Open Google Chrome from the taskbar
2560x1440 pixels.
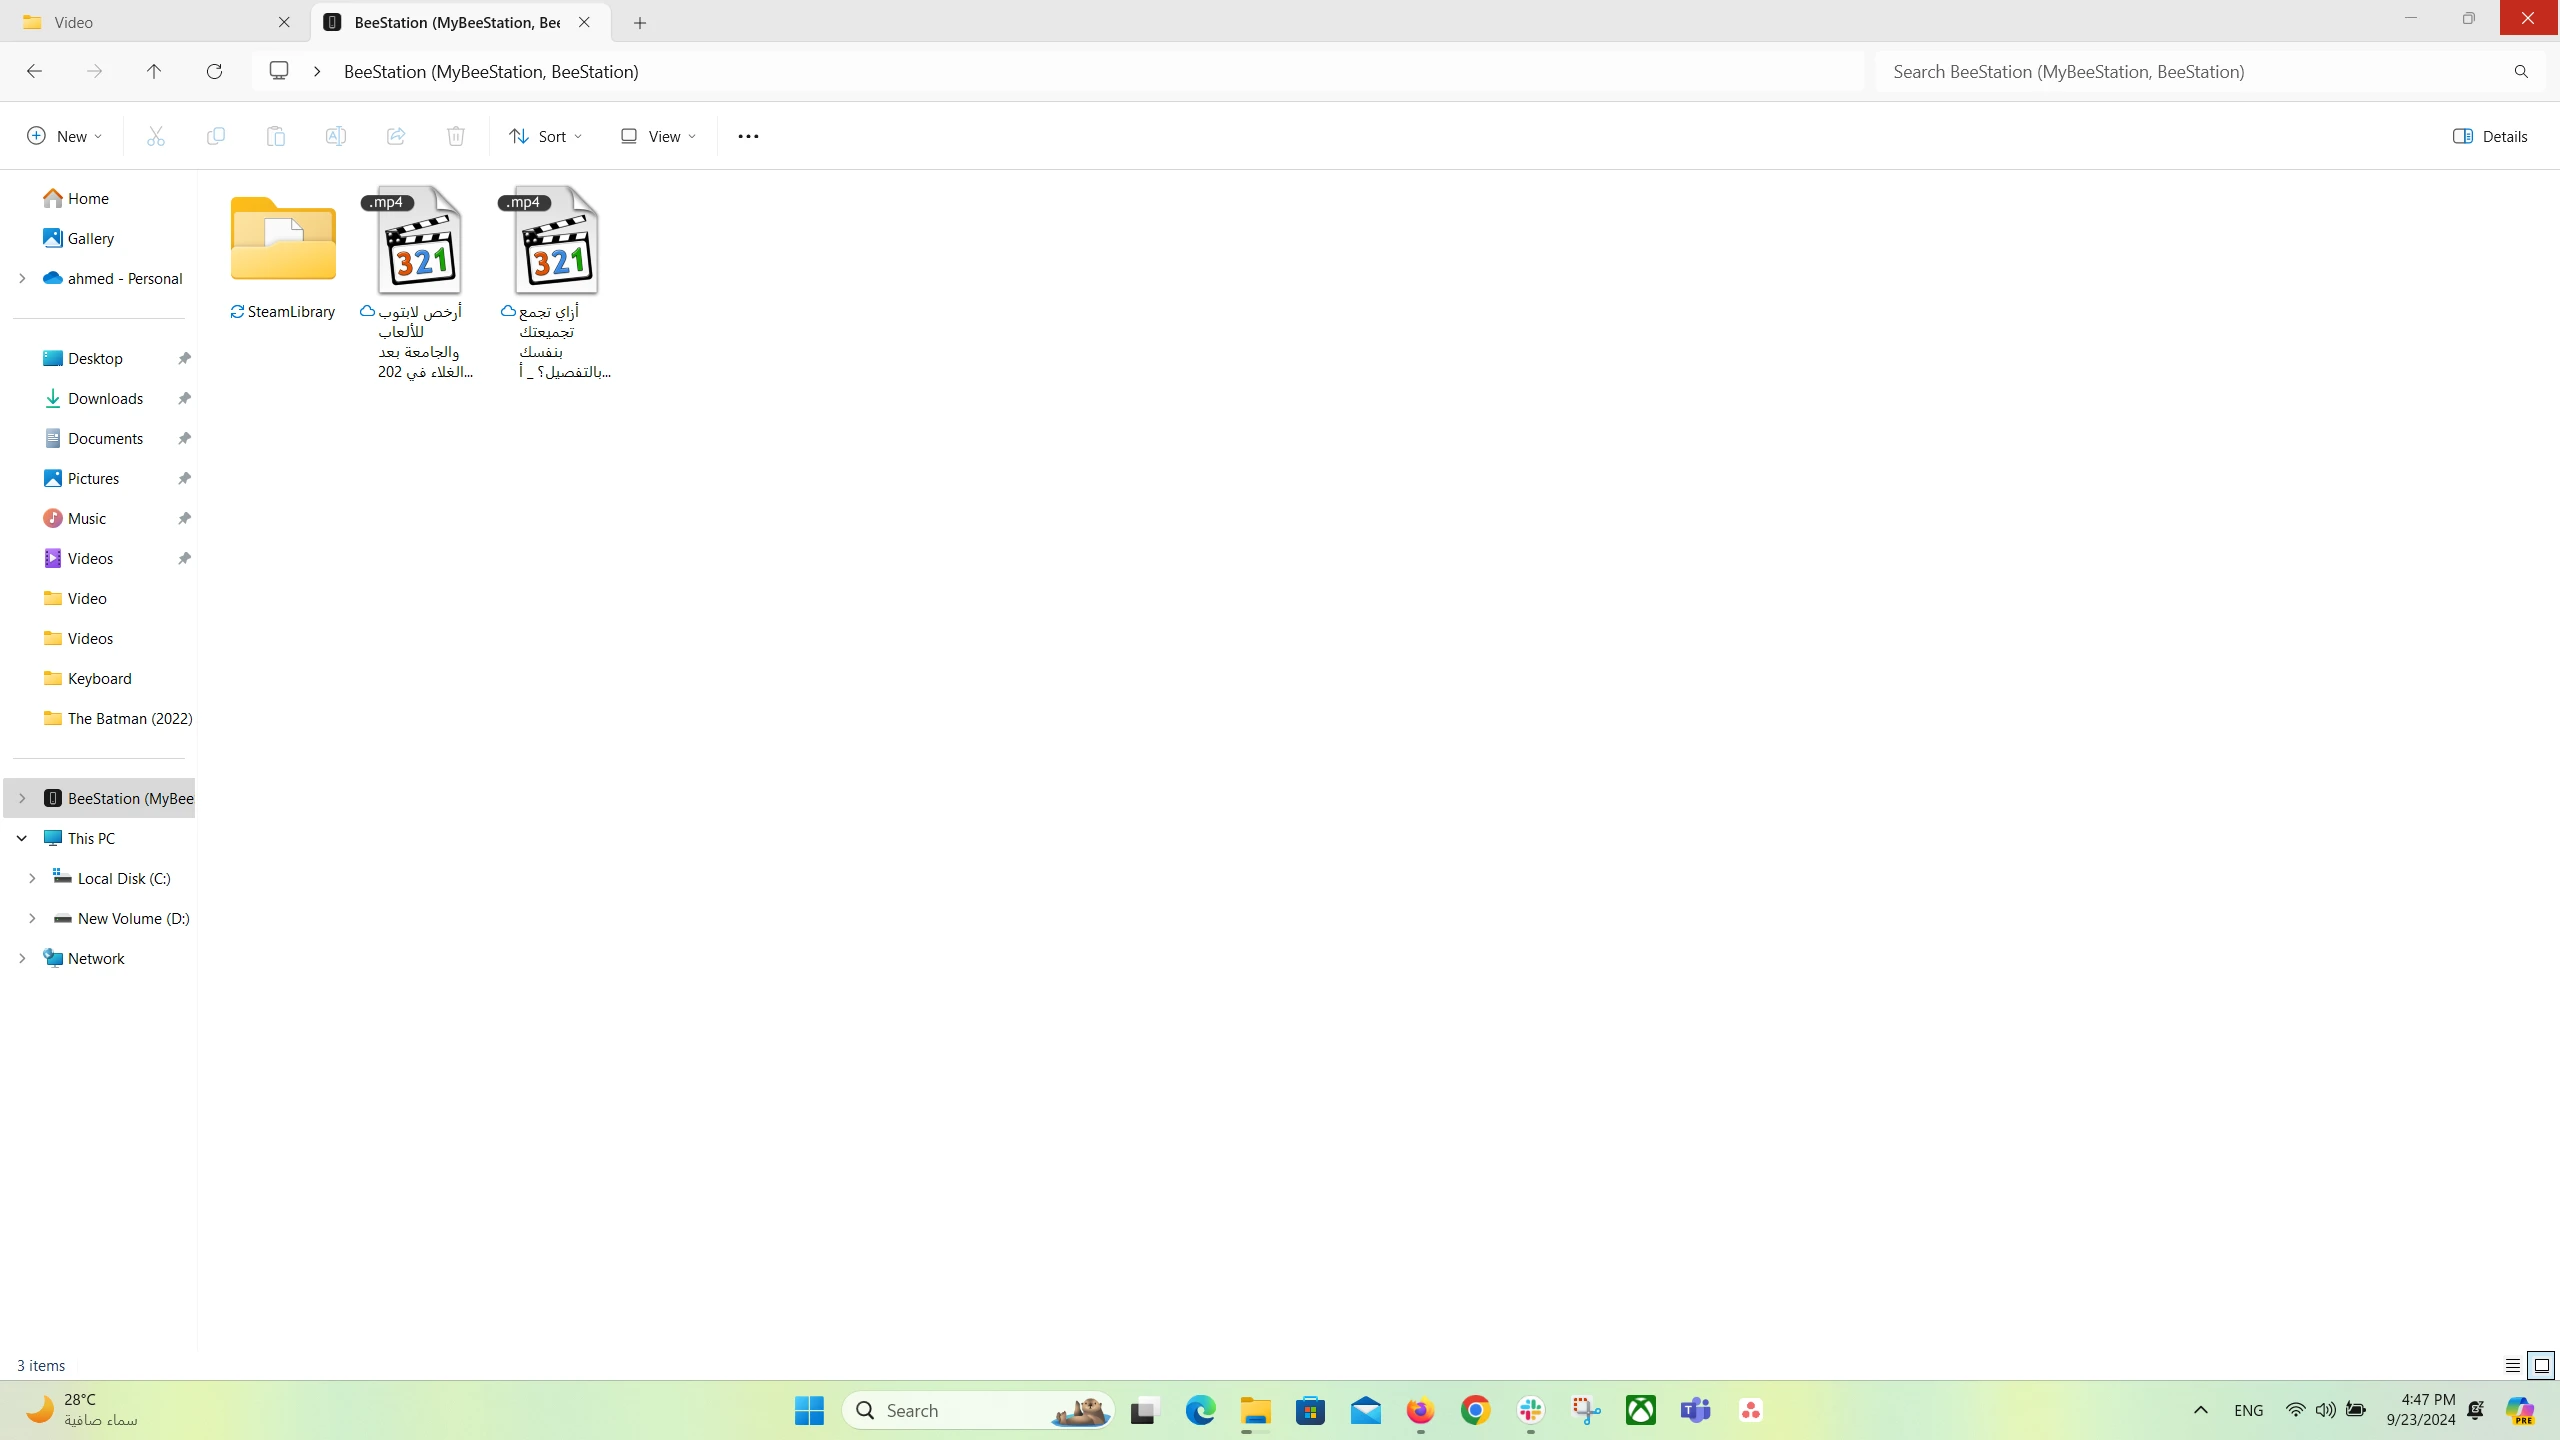click(1475, 1410)
